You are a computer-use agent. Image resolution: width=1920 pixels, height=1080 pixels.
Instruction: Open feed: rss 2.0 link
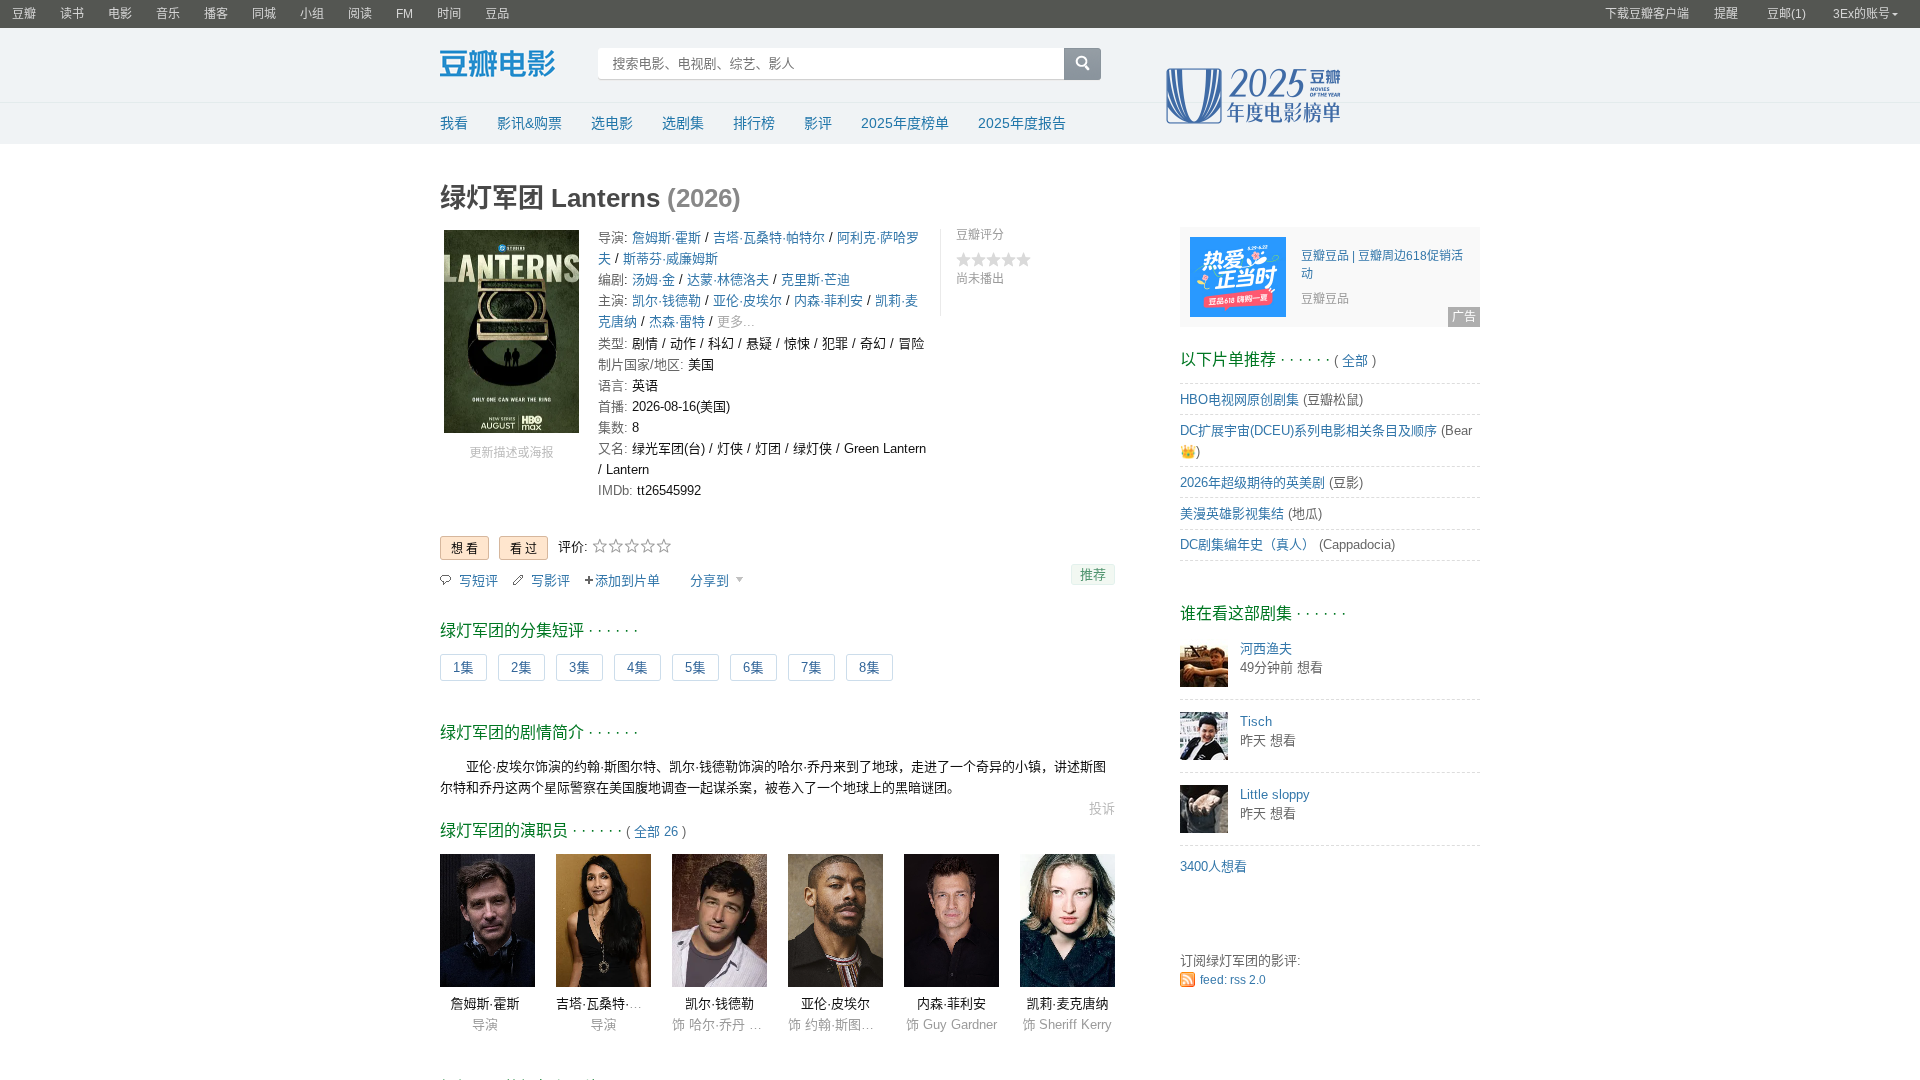coord(1233,980)
